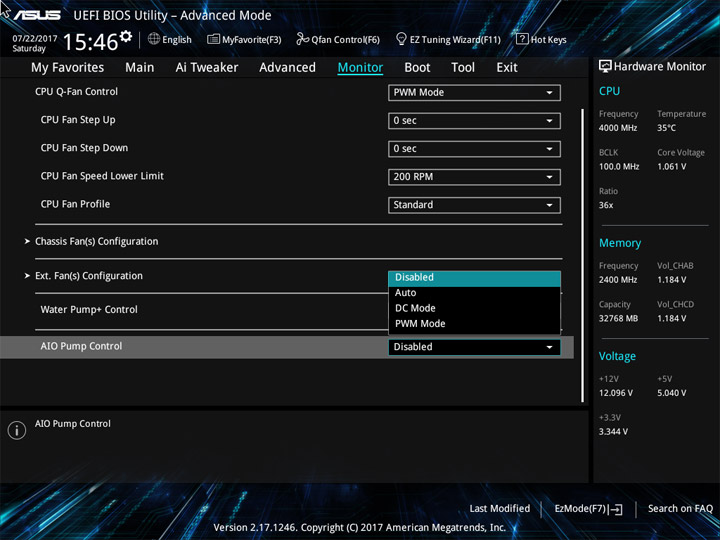Click the CPU temperature 35°C value
The width and height of the screenshot is (720, 540).
tap(666, 128)
